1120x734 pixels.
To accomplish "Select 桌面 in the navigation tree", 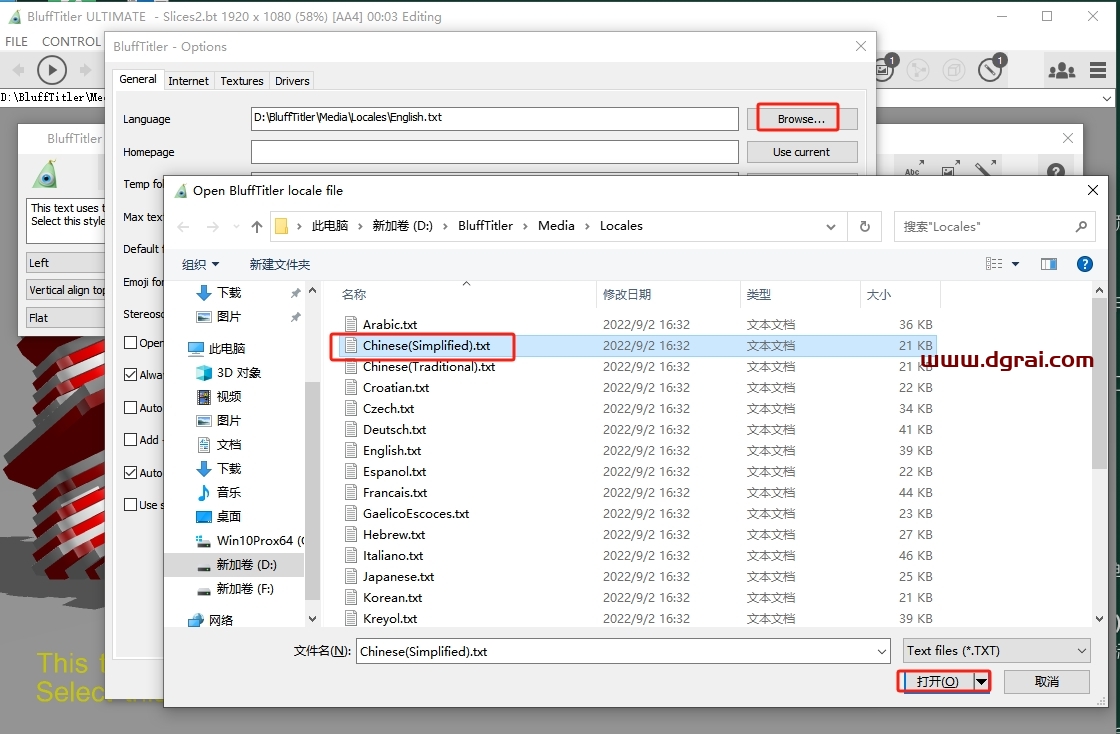I will 229,516.
